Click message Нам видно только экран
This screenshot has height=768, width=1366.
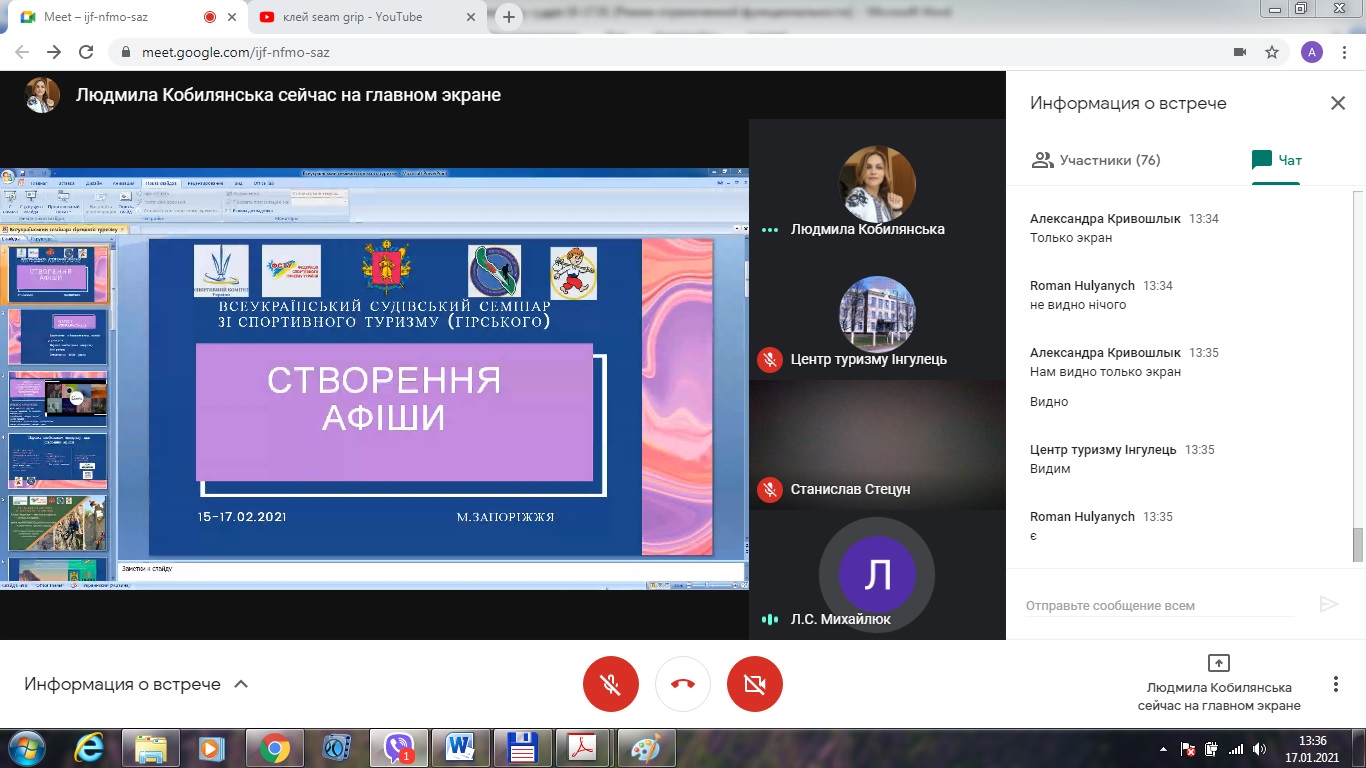(1105, 372)
